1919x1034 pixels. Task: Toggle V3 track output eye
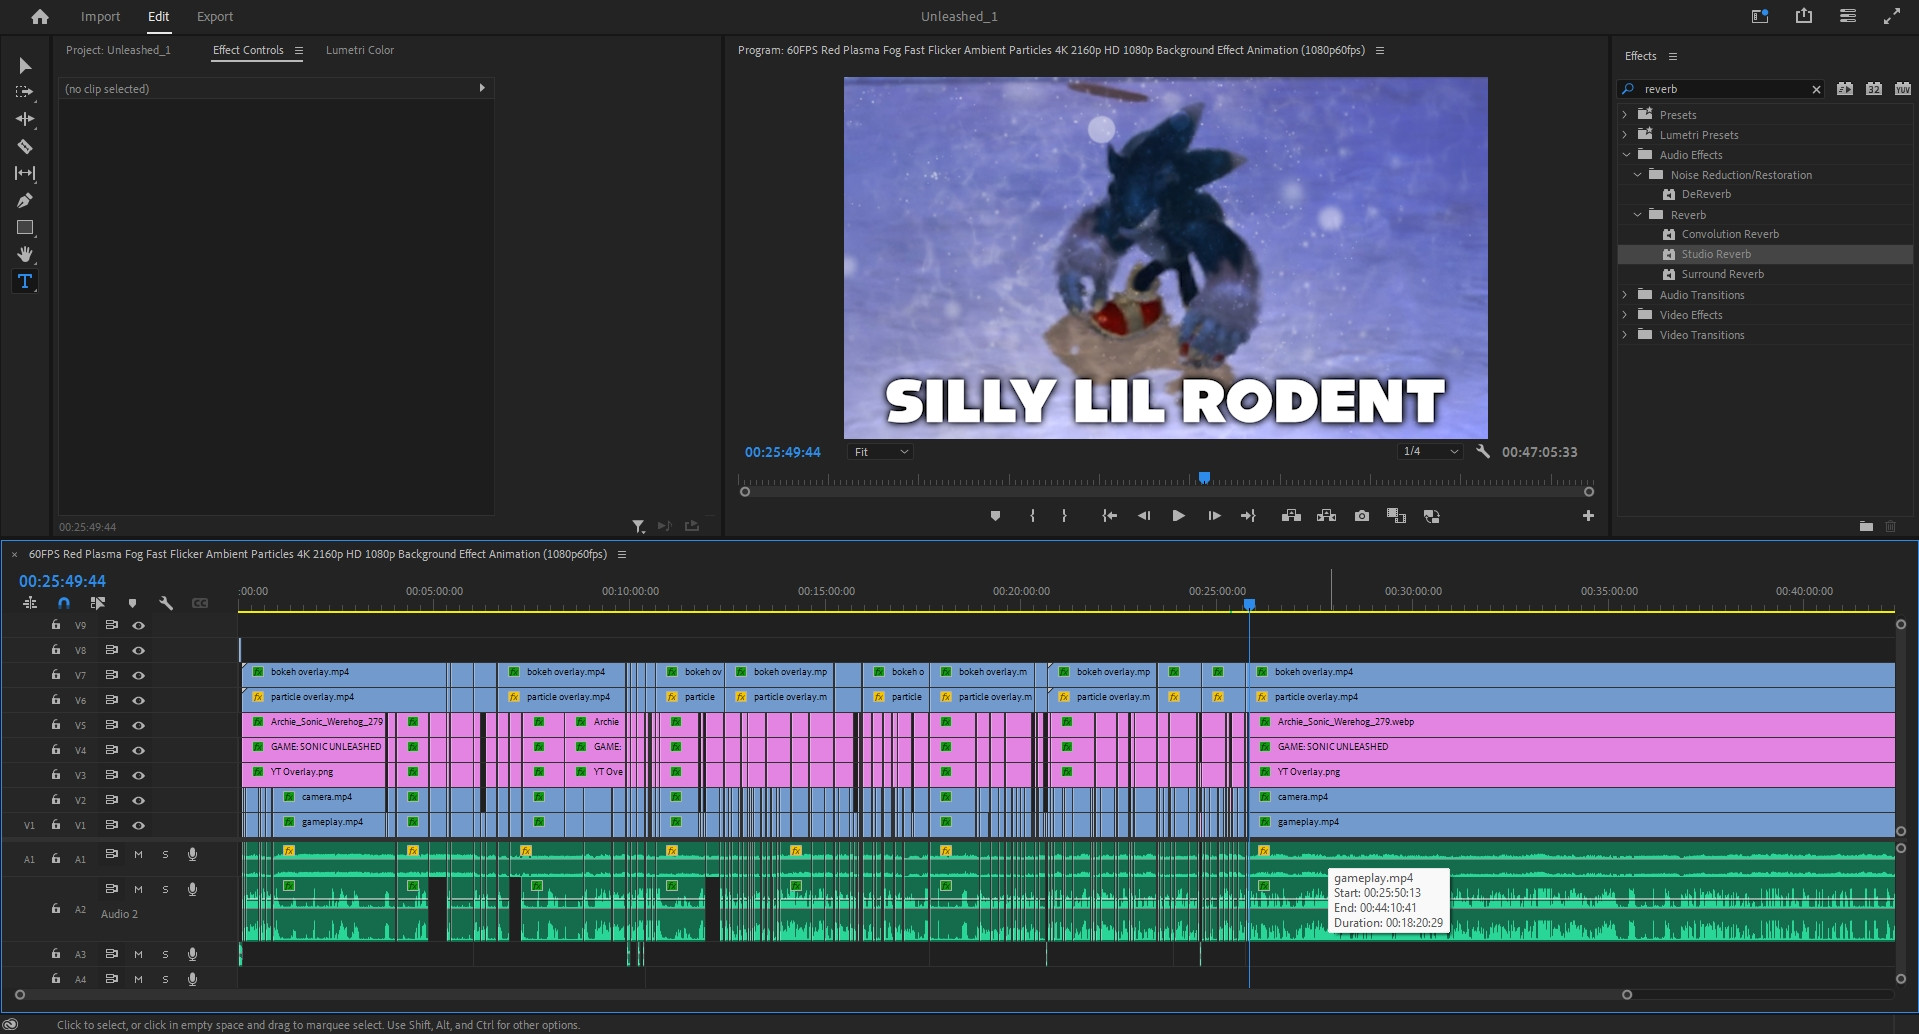139,775
